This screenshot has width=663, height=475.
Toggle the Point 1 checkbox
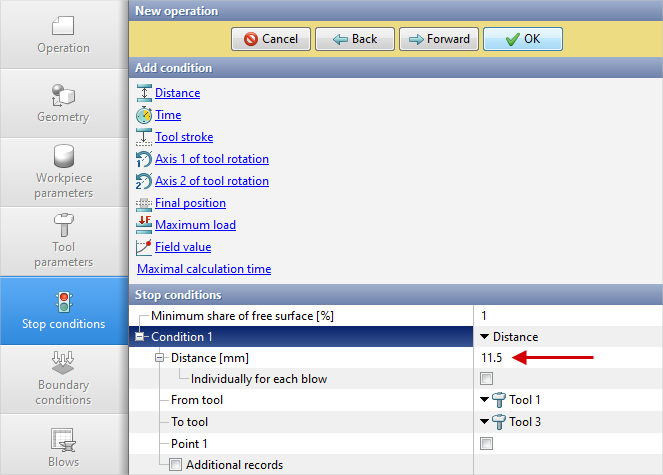[x=487, y=443]
